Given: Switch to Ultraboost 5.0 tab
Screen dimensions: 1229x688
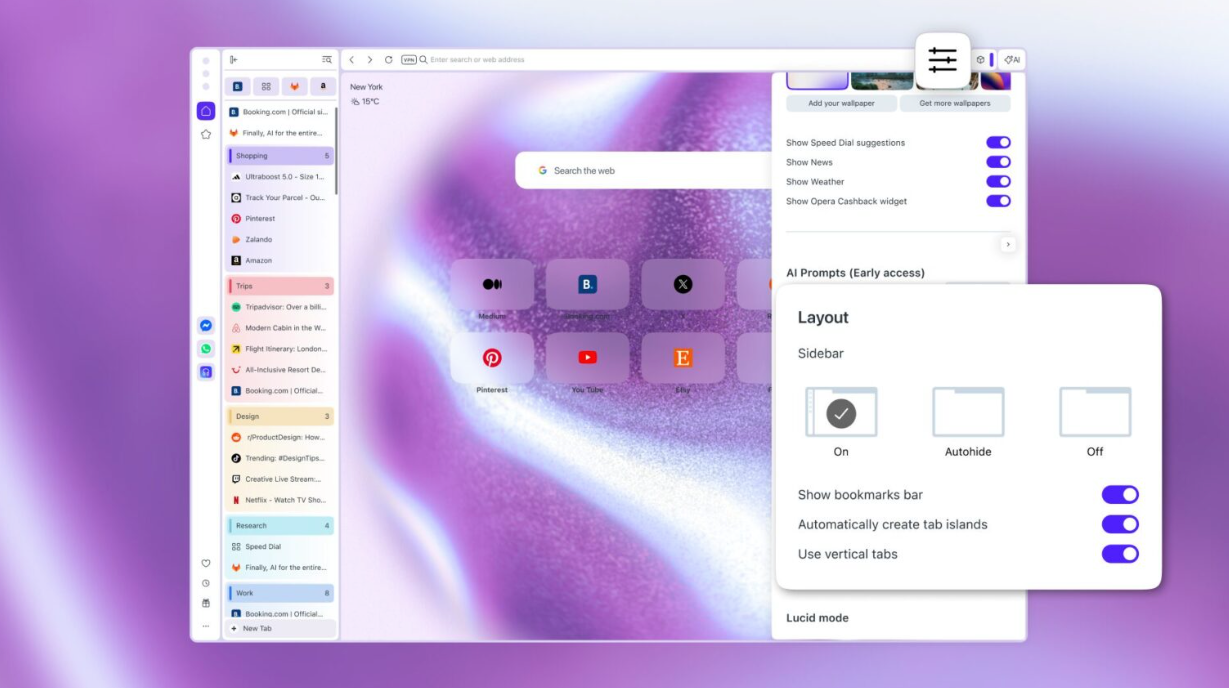Looking at the screenshot, I should pyautogui.click(x=281, y=177).
